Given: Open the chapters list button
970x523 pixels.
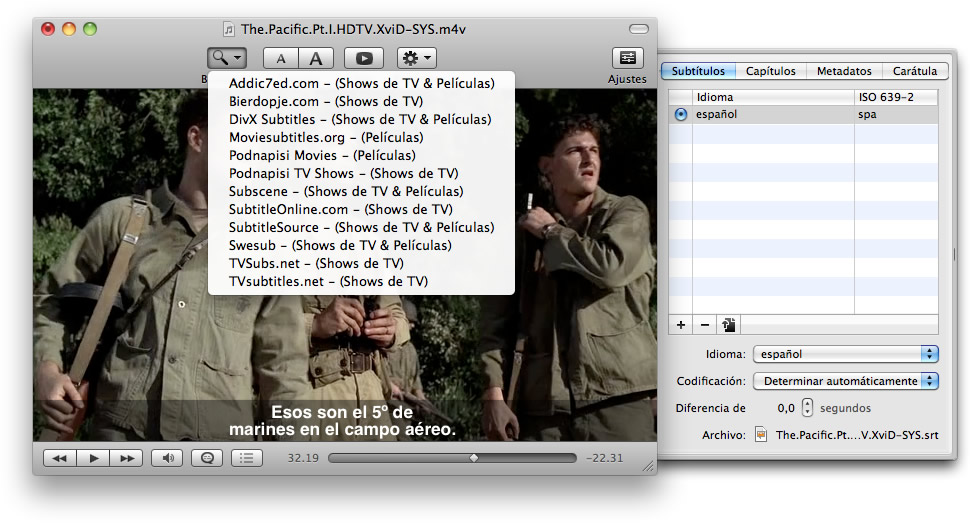Looking at the screenshot, I should click(x=247, y=458).
